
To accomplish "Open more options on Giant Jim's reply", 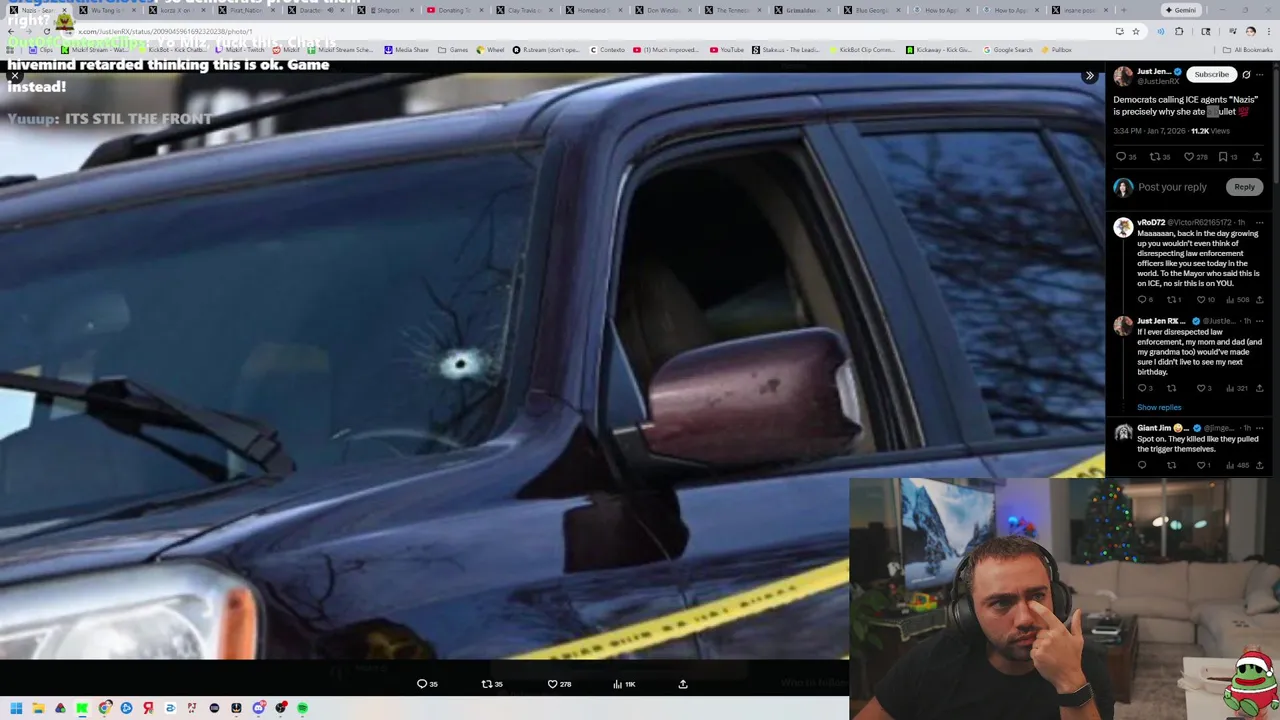I will [x=1260, y=428].
